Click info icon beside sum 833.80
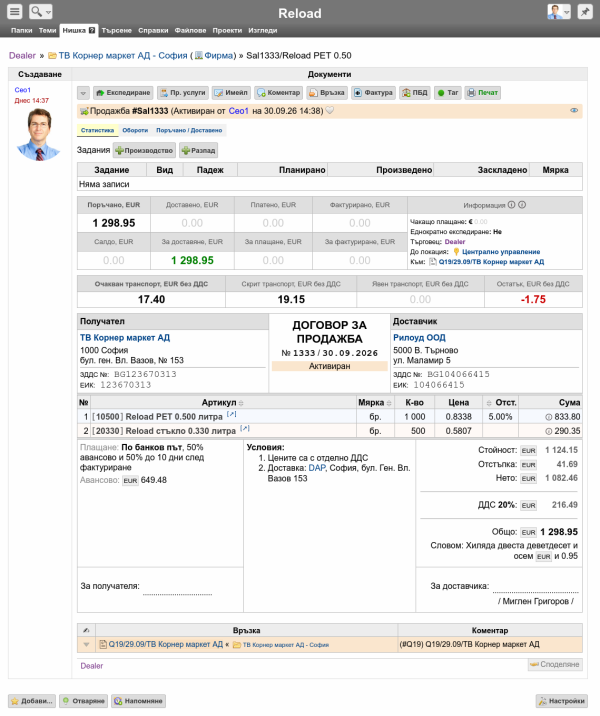Viewport: 600px width, 716px height. coord(548,417)
